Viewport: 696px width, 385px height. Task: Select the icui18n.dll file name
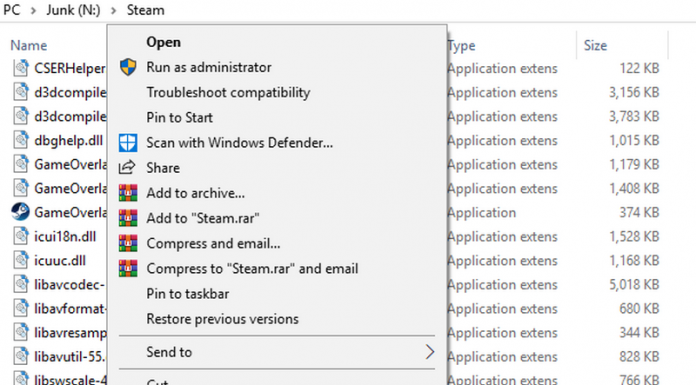coord(65,236)
